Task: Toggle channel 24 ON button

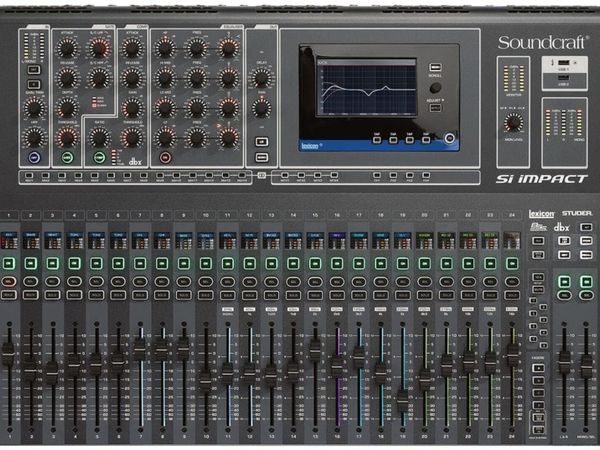Action: click(x=512, y=263)
